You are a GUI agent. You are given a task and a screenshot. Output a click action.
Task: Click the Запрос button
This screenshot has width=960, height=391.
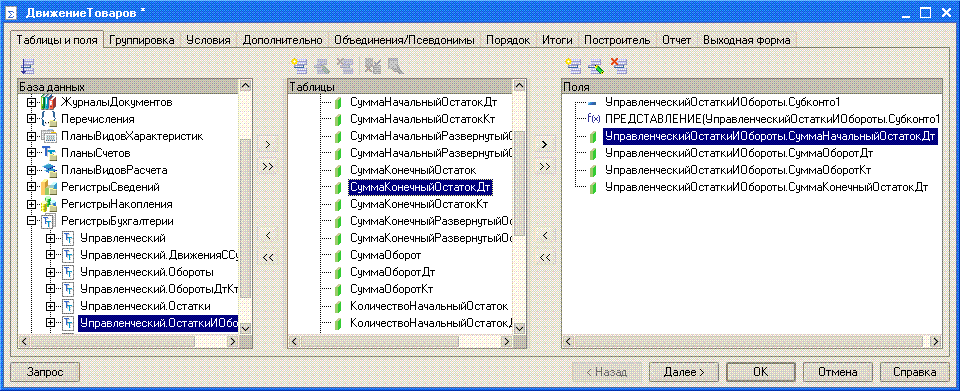point(45,371)
